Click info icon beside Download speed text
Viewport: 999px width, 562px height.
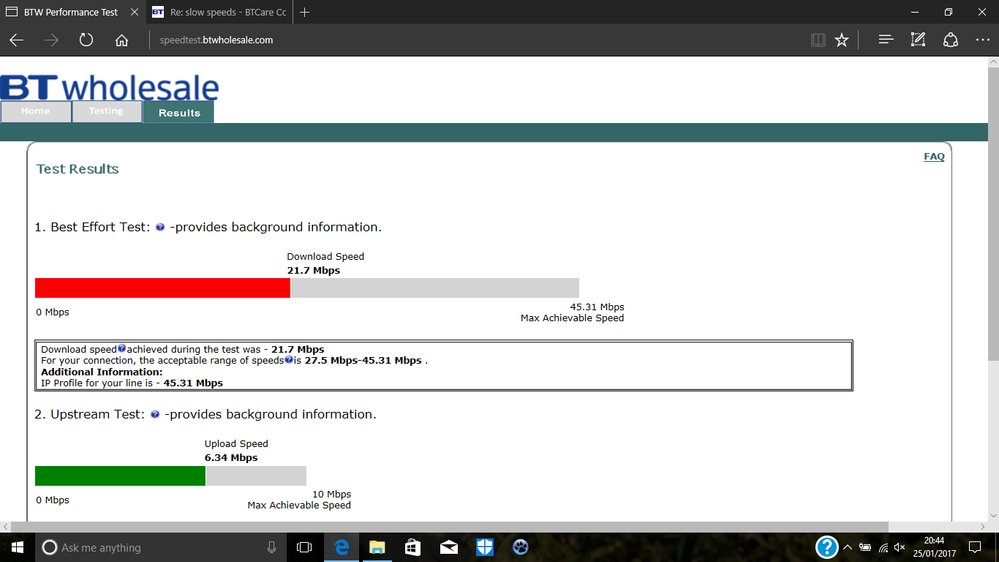[x=122, y=349]
